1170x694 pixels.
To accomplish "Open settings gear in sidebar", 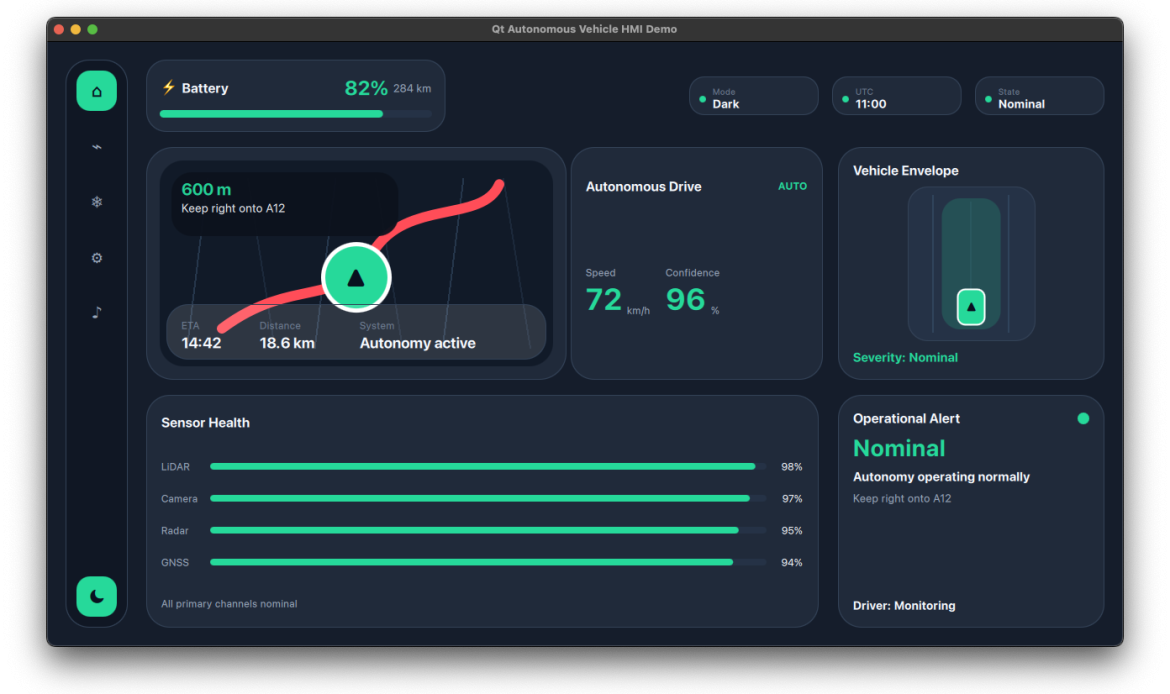I will [x=96, y=257].
